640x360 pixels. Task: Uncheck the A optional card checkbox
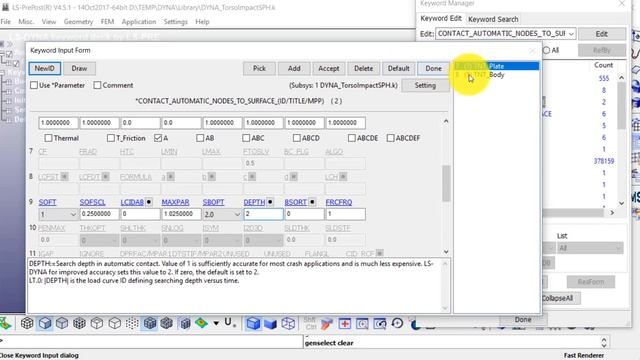pyautogui.click(x=158, y=138)
